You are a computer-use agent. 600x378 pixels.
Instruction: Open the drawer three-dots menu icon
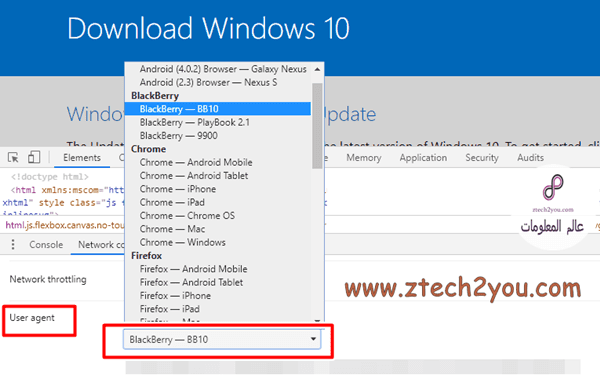13,244
